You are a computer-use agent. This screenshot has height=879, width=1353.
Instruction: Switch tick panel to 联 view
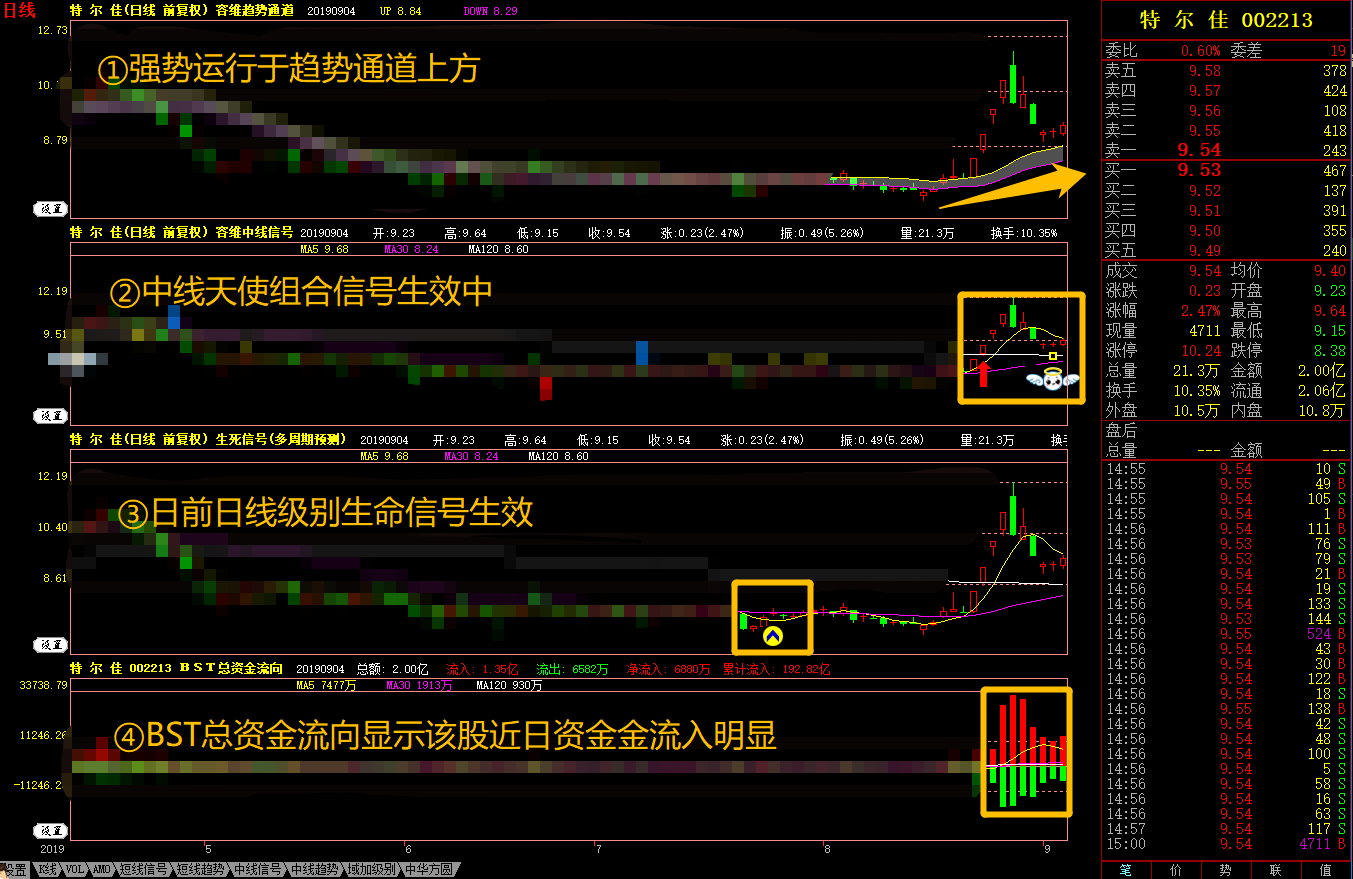[1275, 870]
